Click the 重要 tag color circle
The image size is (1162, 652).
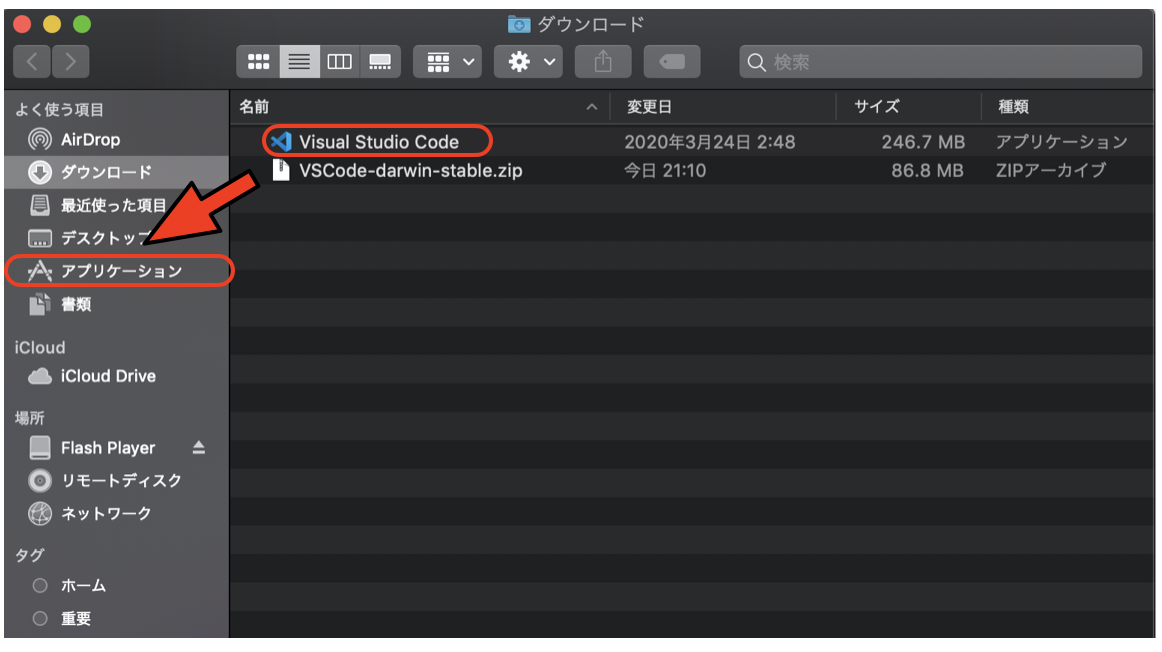click(39, 618)
